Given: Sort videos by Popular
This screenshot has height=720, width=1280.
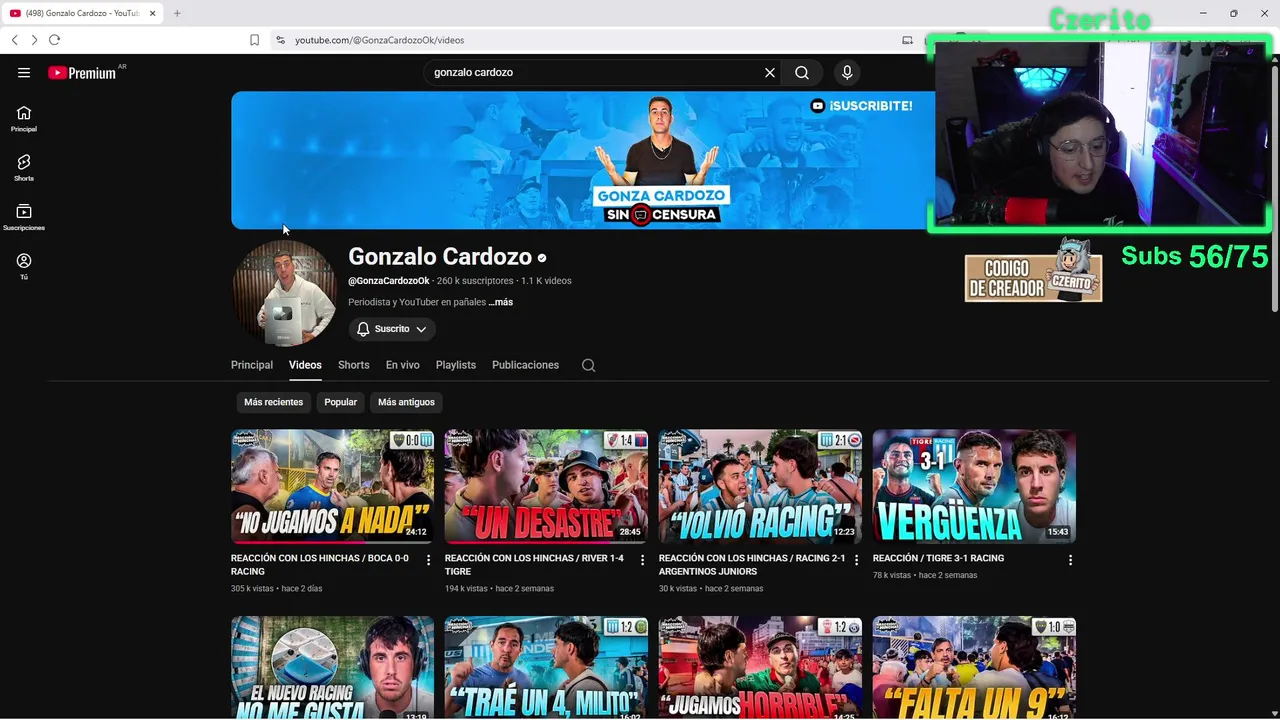Looking at the screenshot, I should (340, 402).
